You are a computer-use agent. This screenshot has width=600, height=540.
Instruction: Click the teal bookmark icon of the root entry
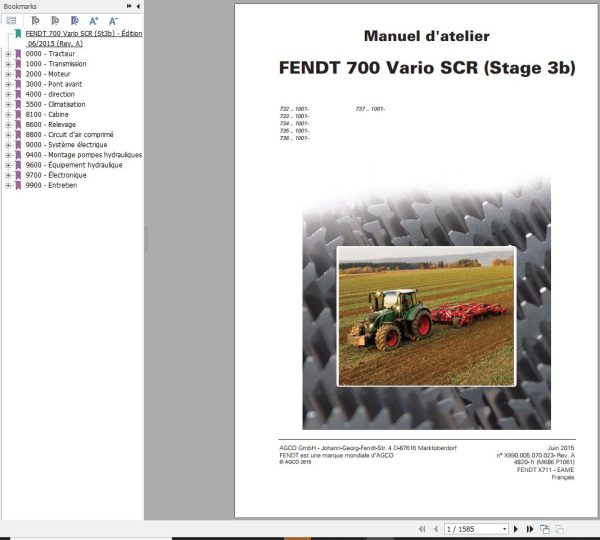[x=18, y=34]
